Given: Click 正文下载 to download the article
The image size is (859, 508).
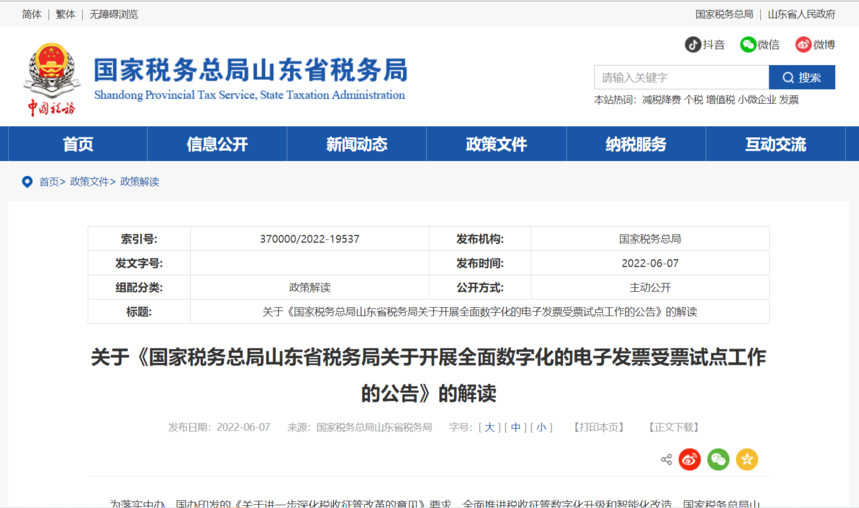Looking at the screenshot, I should click(x=674, y=428).
